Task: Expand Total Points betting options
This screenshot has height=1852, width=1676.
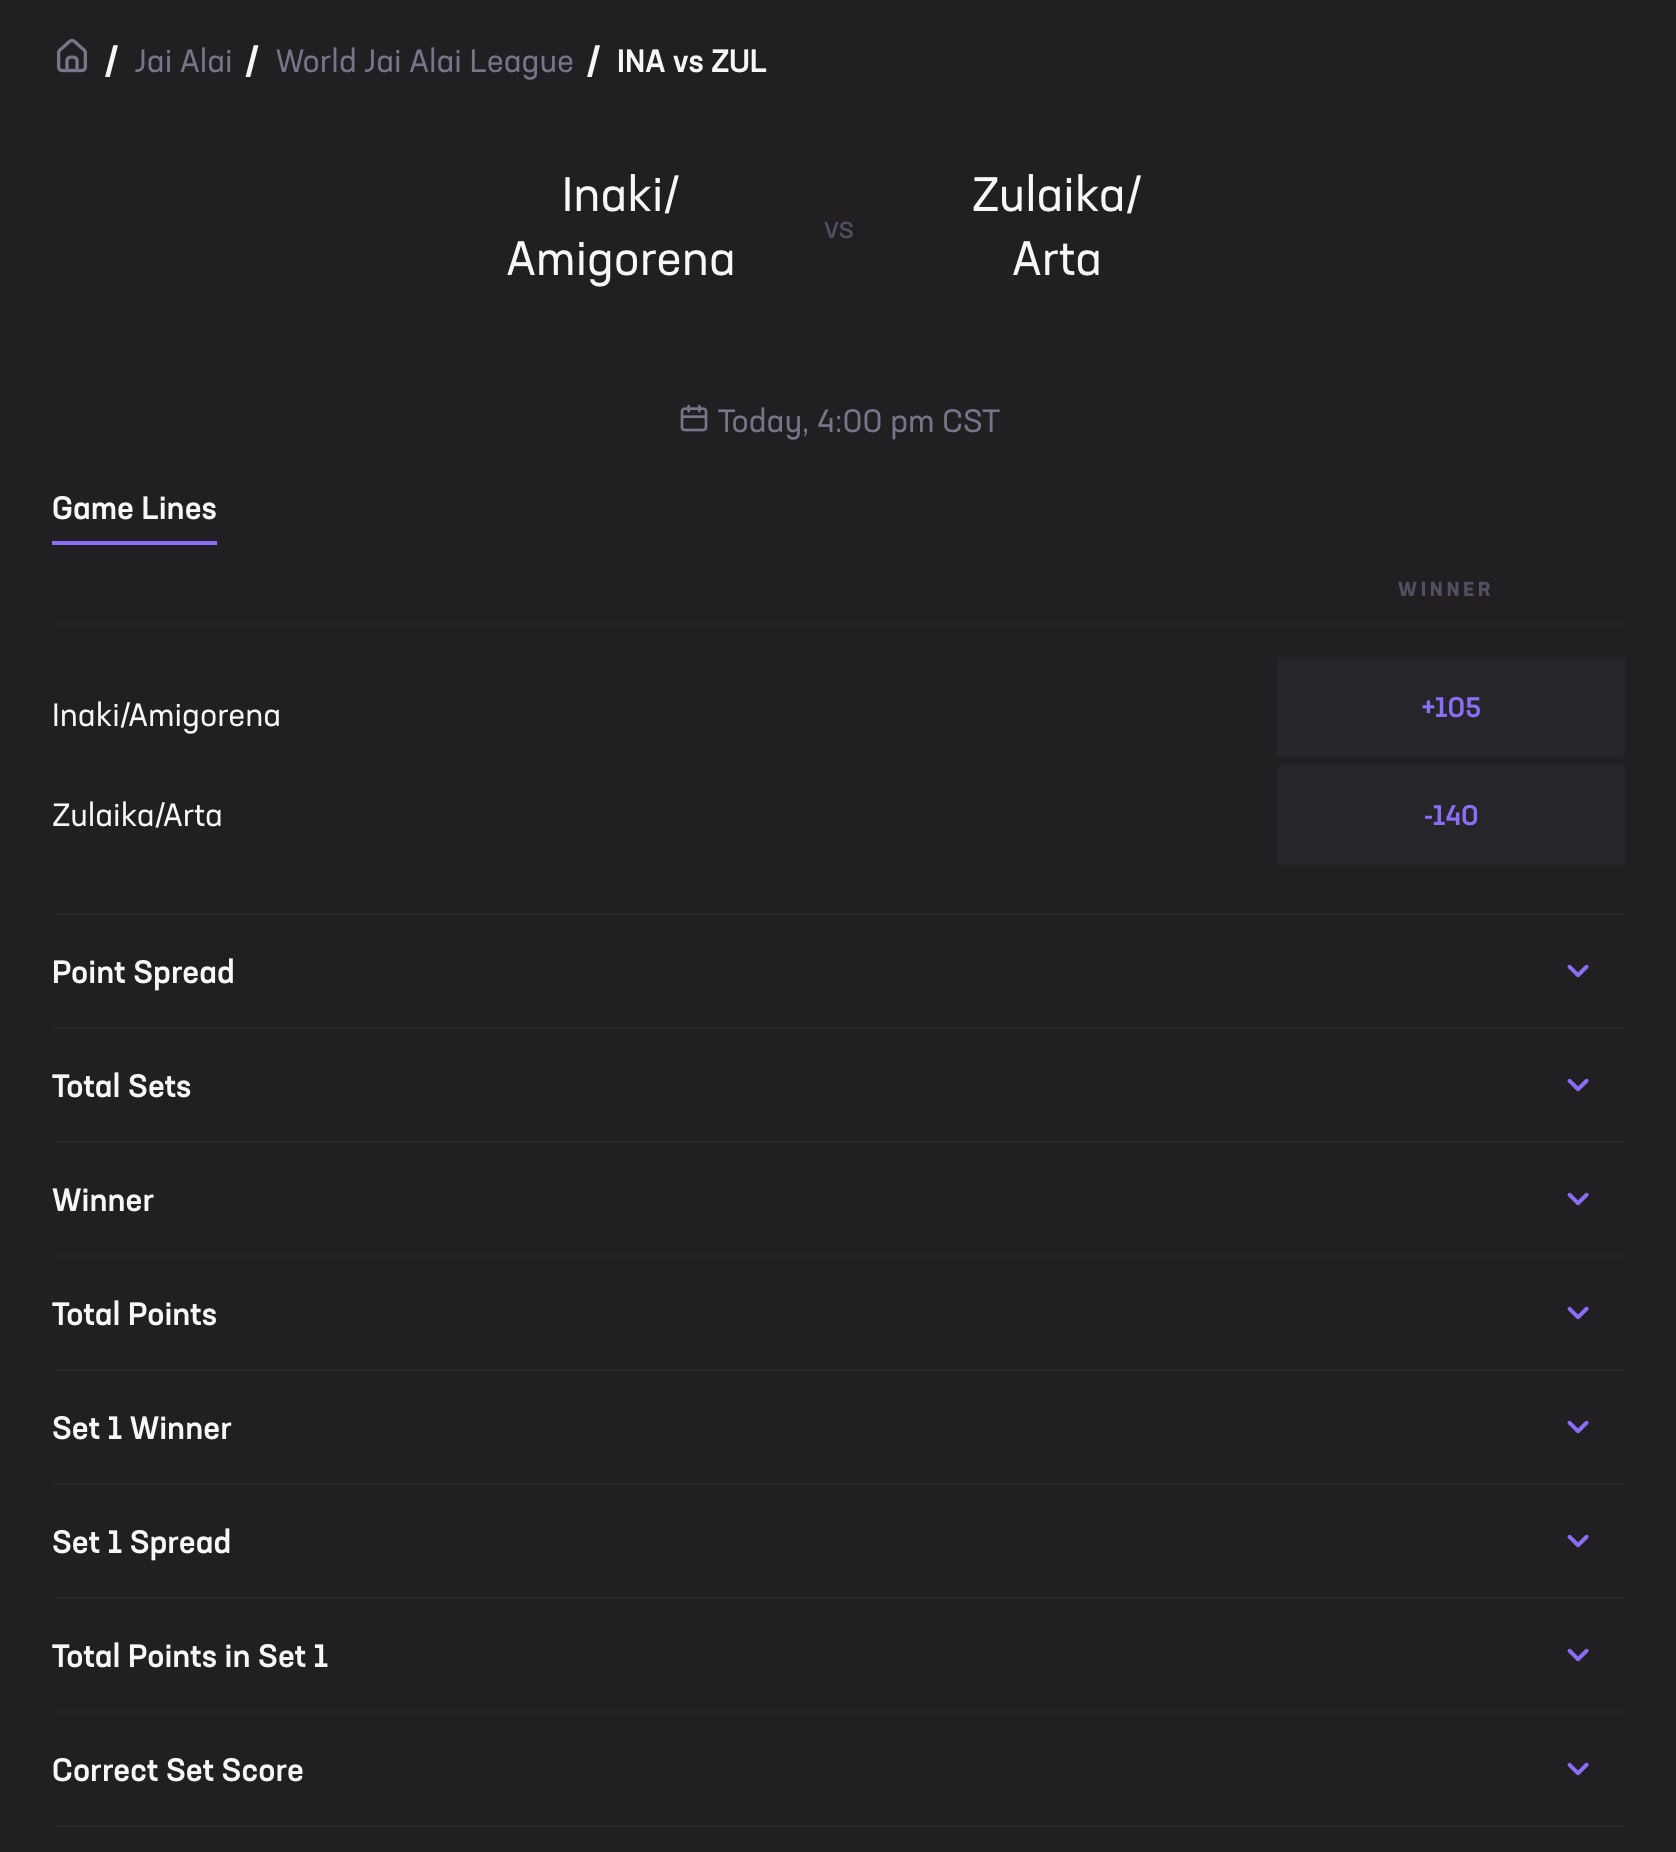Action: [1578, 1312]
